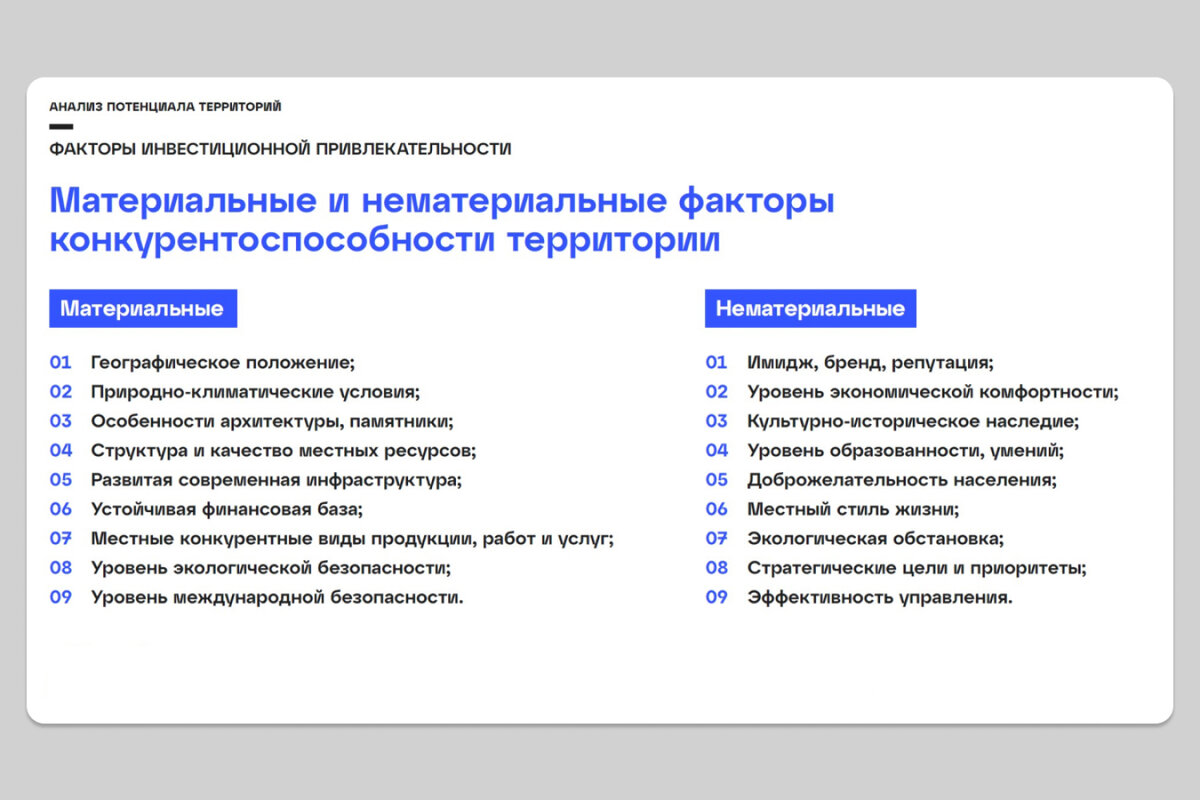Click number 09 beside 'Эффективность управления'
Viewport: 1200px width, 800px height.
(717, 598)
